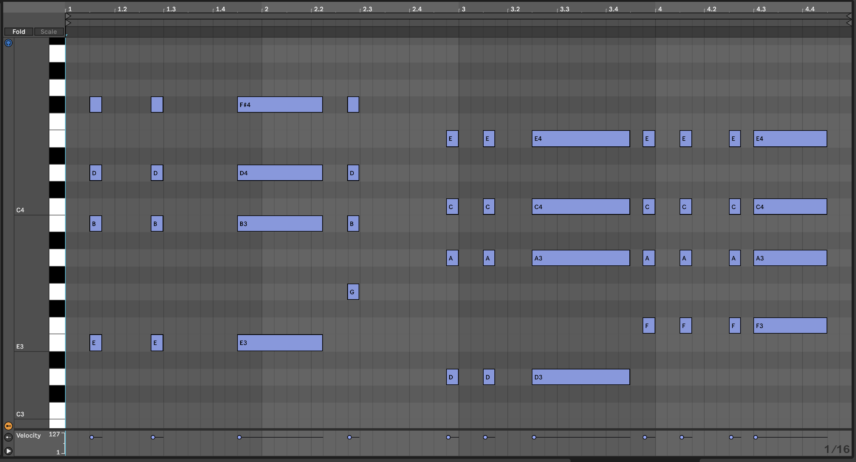Select the long F#4 note
The width and height of the screenshot is (856, 462).
point(280,104)
